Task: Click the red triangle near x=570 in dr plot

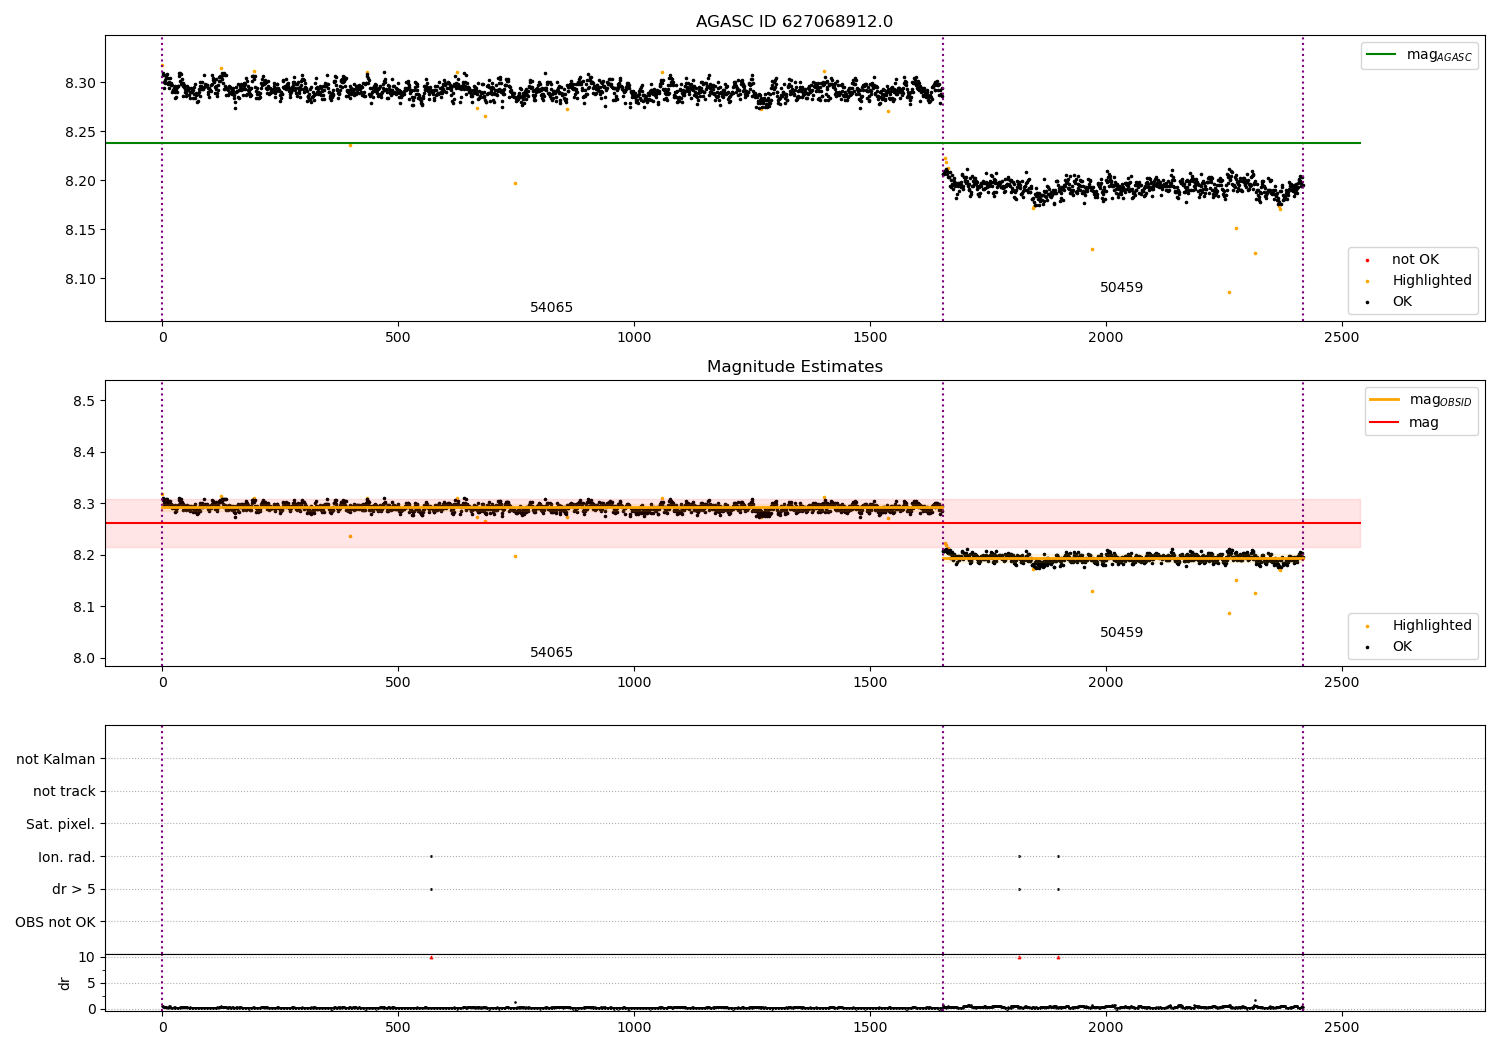Action: 431,957
